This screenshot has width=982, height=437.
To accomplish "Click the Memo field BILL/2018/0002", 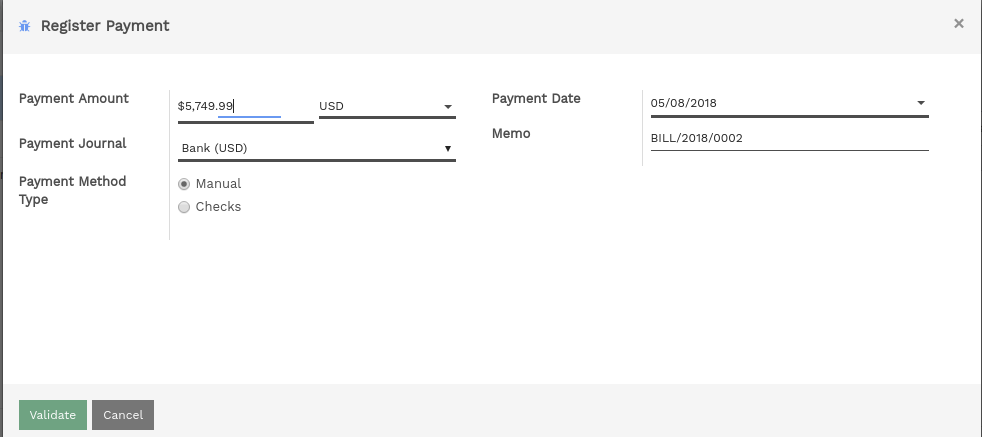I will (x=789, y=138).
